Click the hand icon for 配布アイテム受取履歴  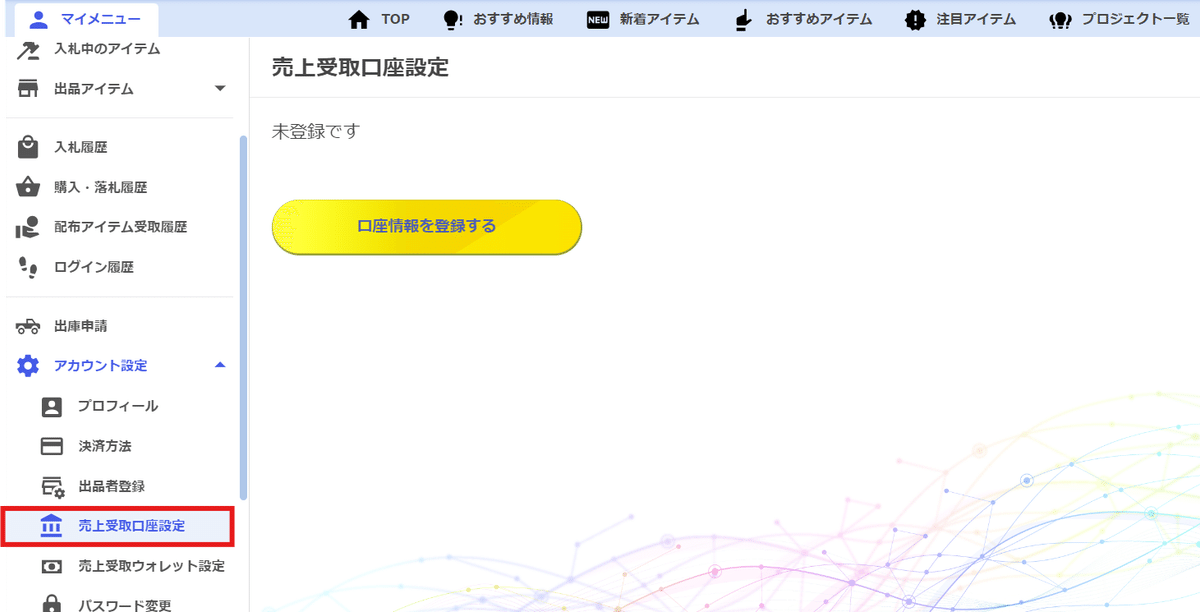pyautogui.click(x=28, y=227)
